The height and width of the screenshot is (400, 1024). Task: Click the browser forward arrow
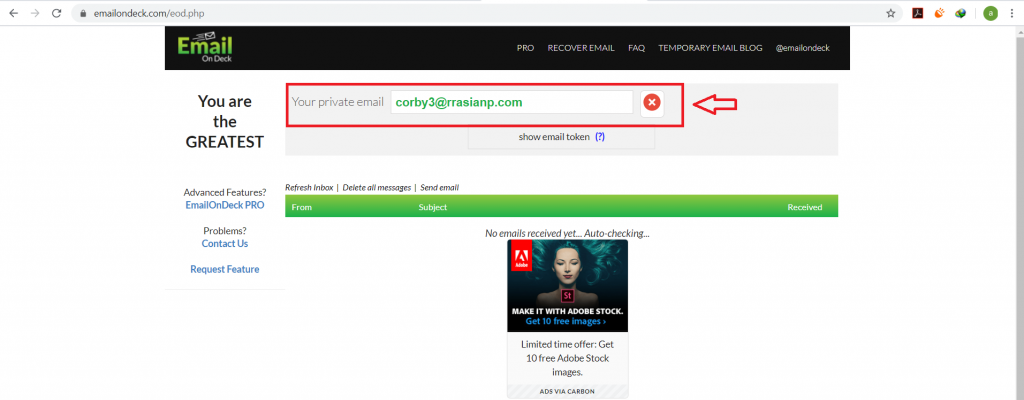click(35, 13)
